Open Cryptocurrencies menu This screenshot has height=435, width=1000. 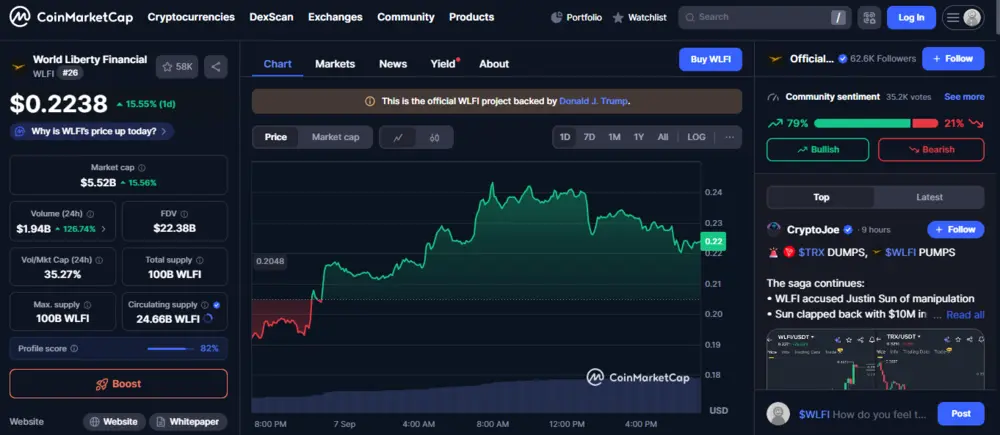(x=191, y=17)
